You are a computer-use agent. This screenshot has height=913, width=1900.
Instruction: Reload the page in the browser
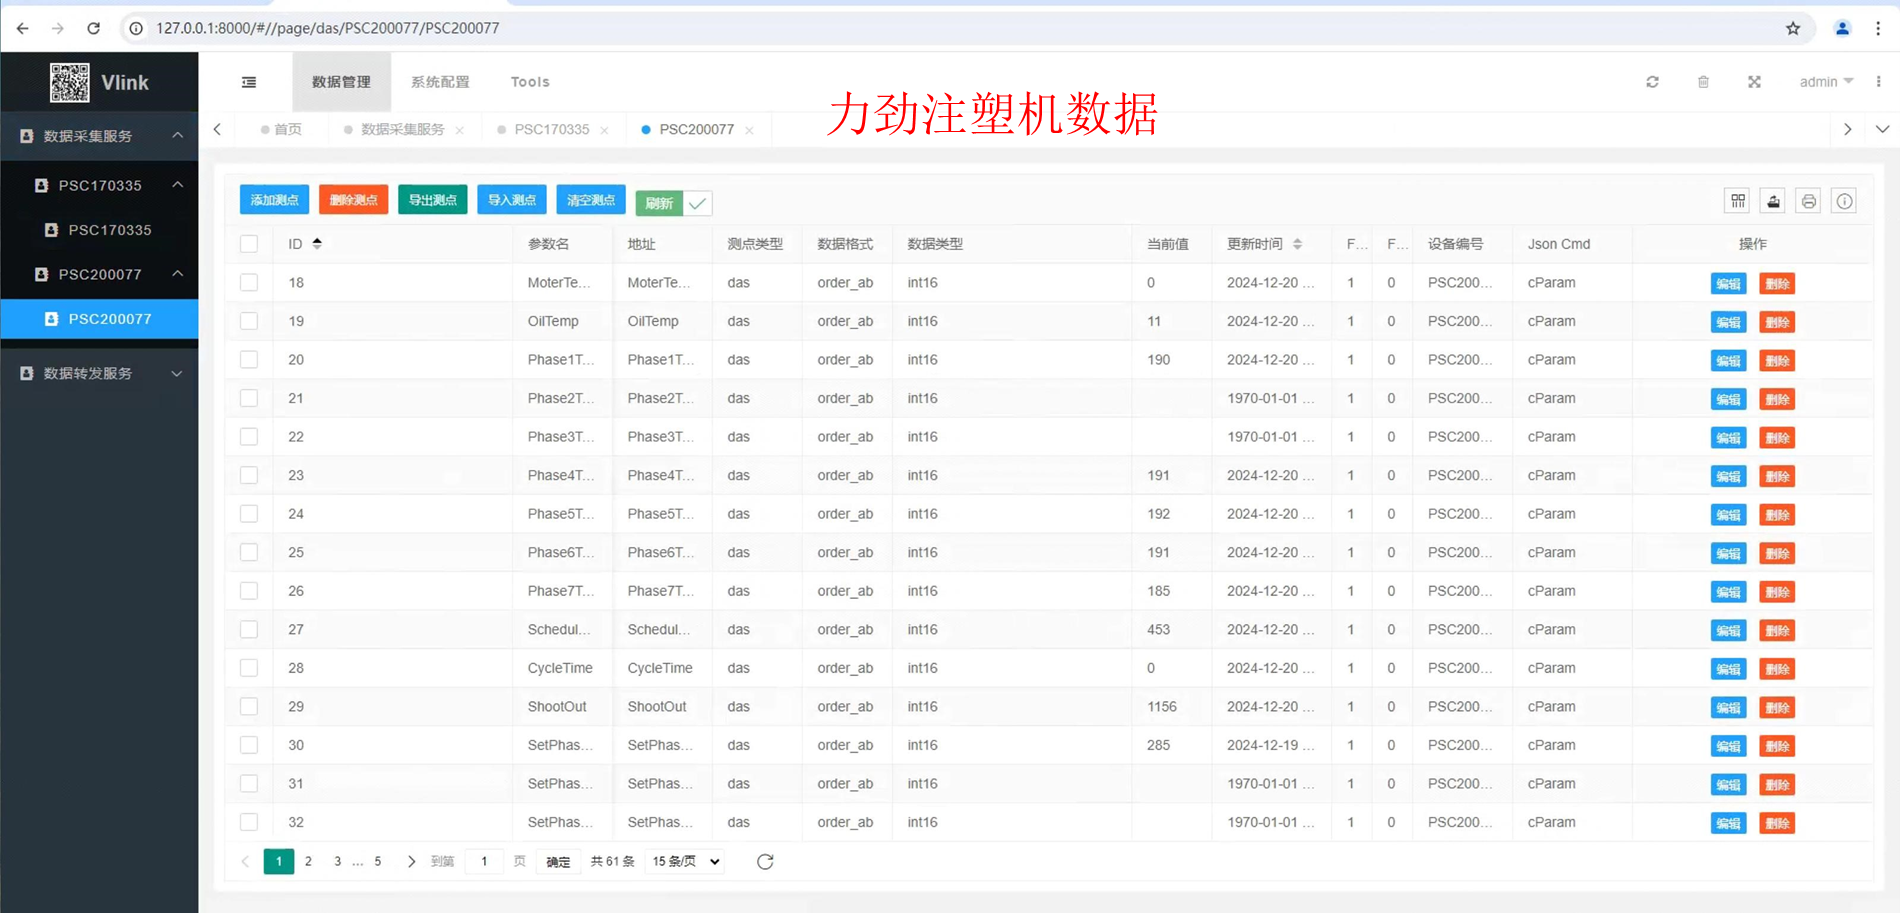93,28
